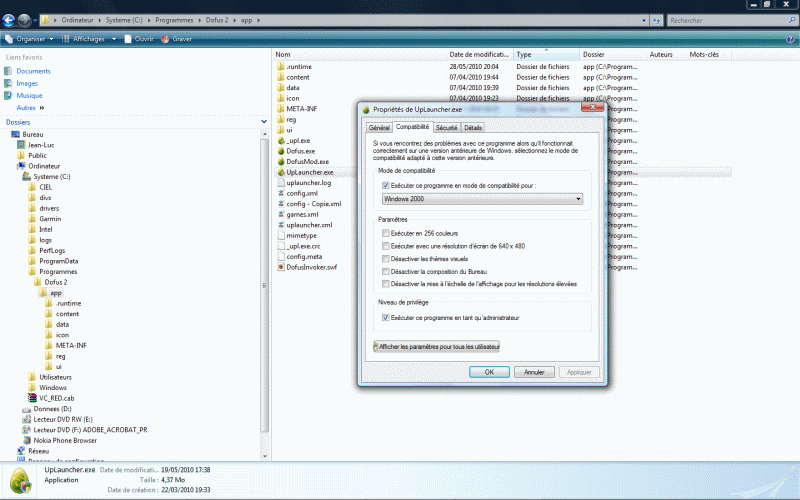Enable 640 x 480 screen resolution option
Viewport: 800px width, 500px height.
click(386, 246)
